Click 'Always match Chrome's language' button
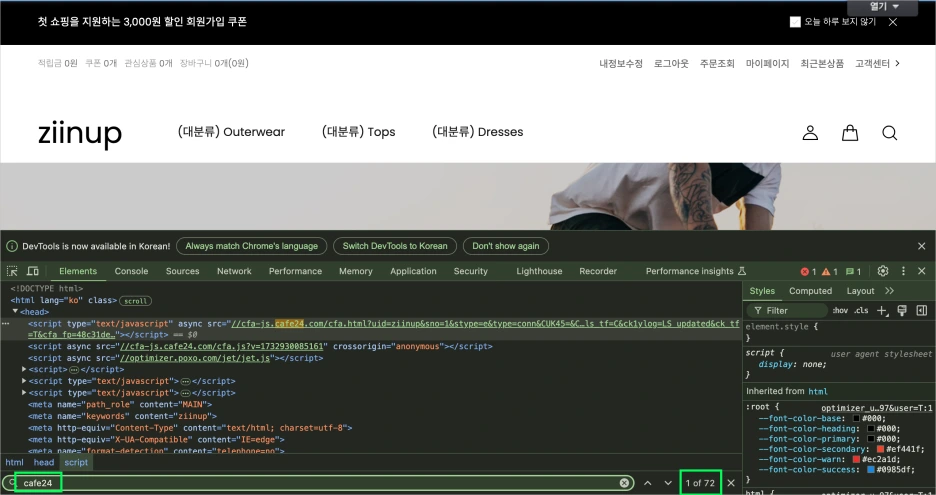The height and width of the screenshot is (495, 936). (251, 246)
